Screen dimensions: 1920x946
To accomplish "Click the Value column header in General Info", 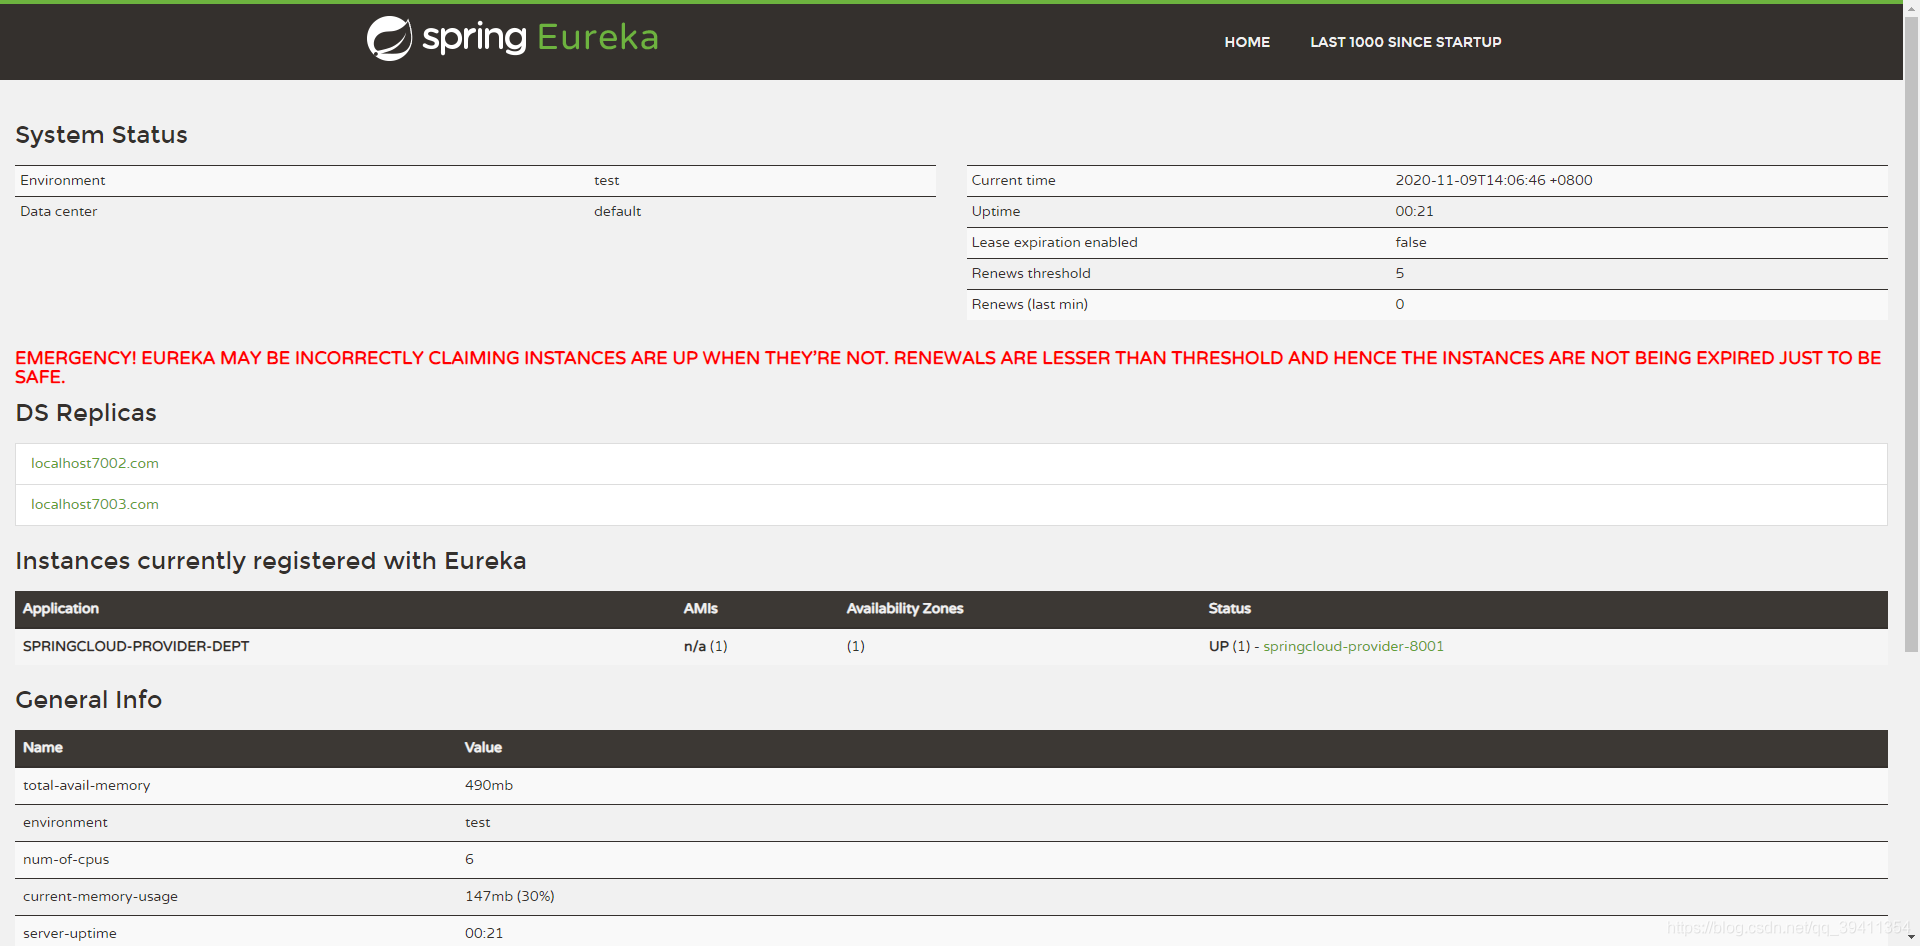I will click(x=483, y=747).
